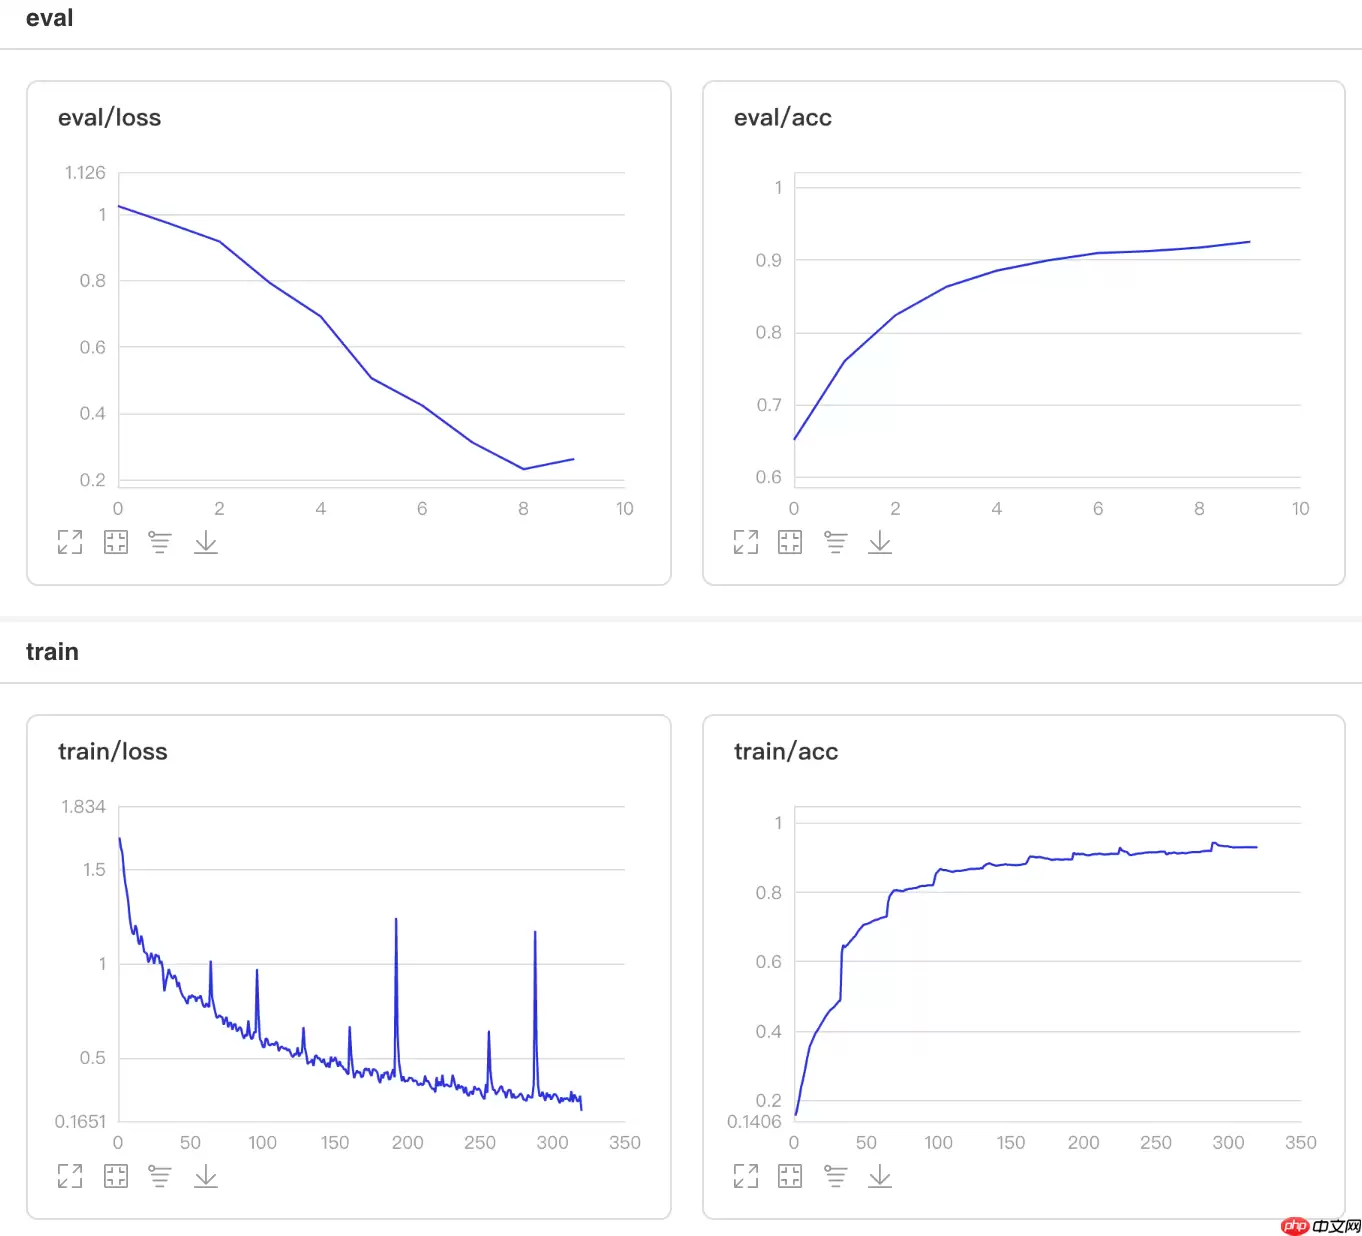Toggle the train/loss axis lines icon
Viewport: 1362px width, 1236px height.
click(x=160, y=1176)
